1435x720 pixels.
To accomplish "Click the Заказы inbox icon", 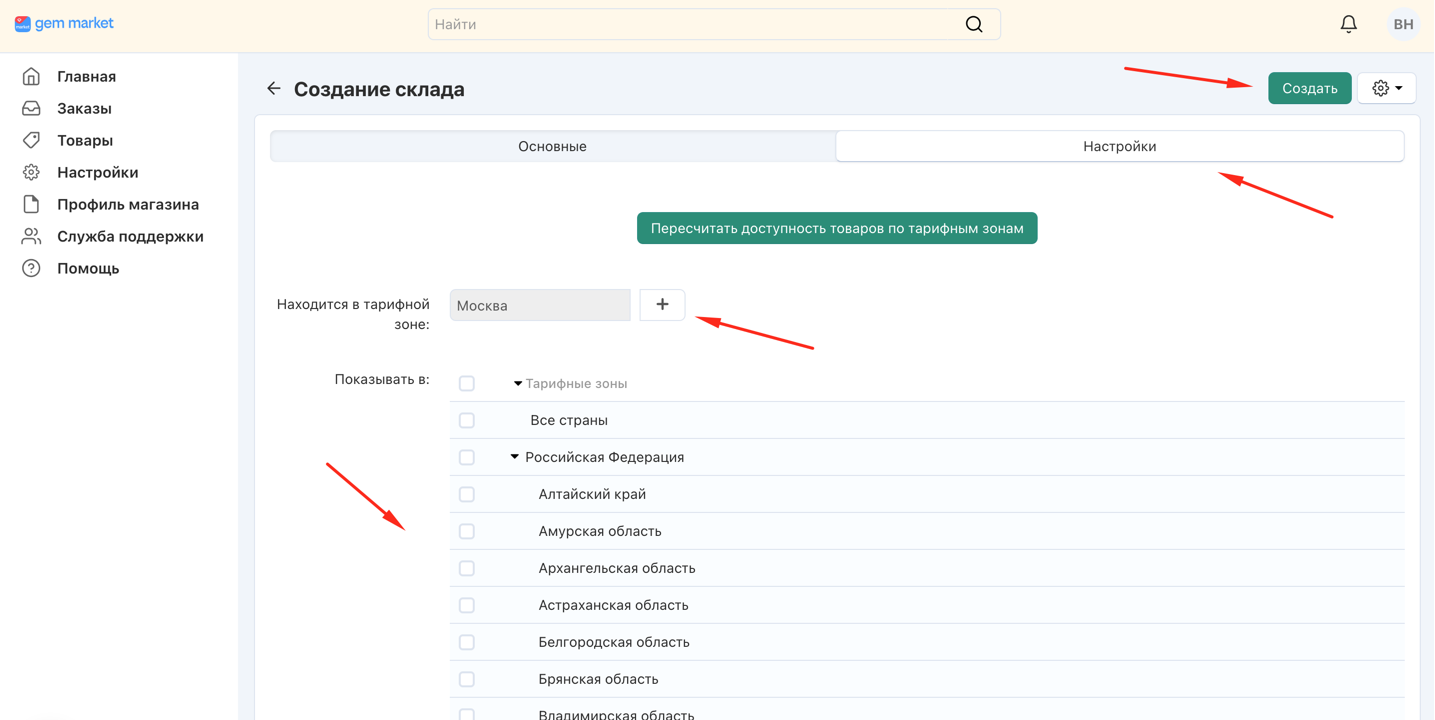I will point(32,108).
